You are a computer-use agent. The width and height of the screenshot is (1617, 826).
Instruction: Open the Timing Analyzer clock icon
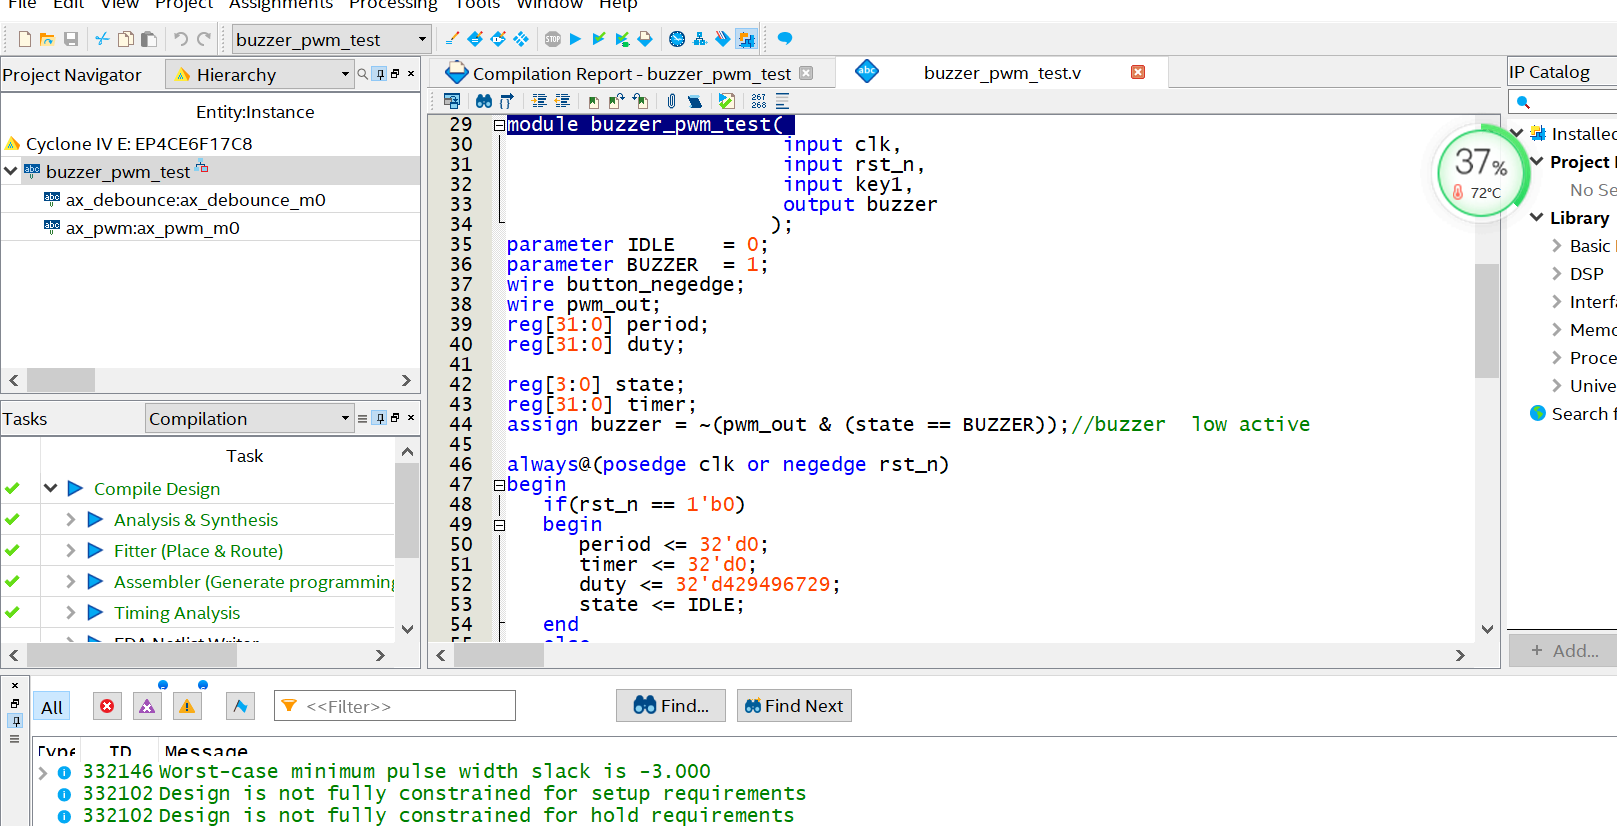pos(677,39)
